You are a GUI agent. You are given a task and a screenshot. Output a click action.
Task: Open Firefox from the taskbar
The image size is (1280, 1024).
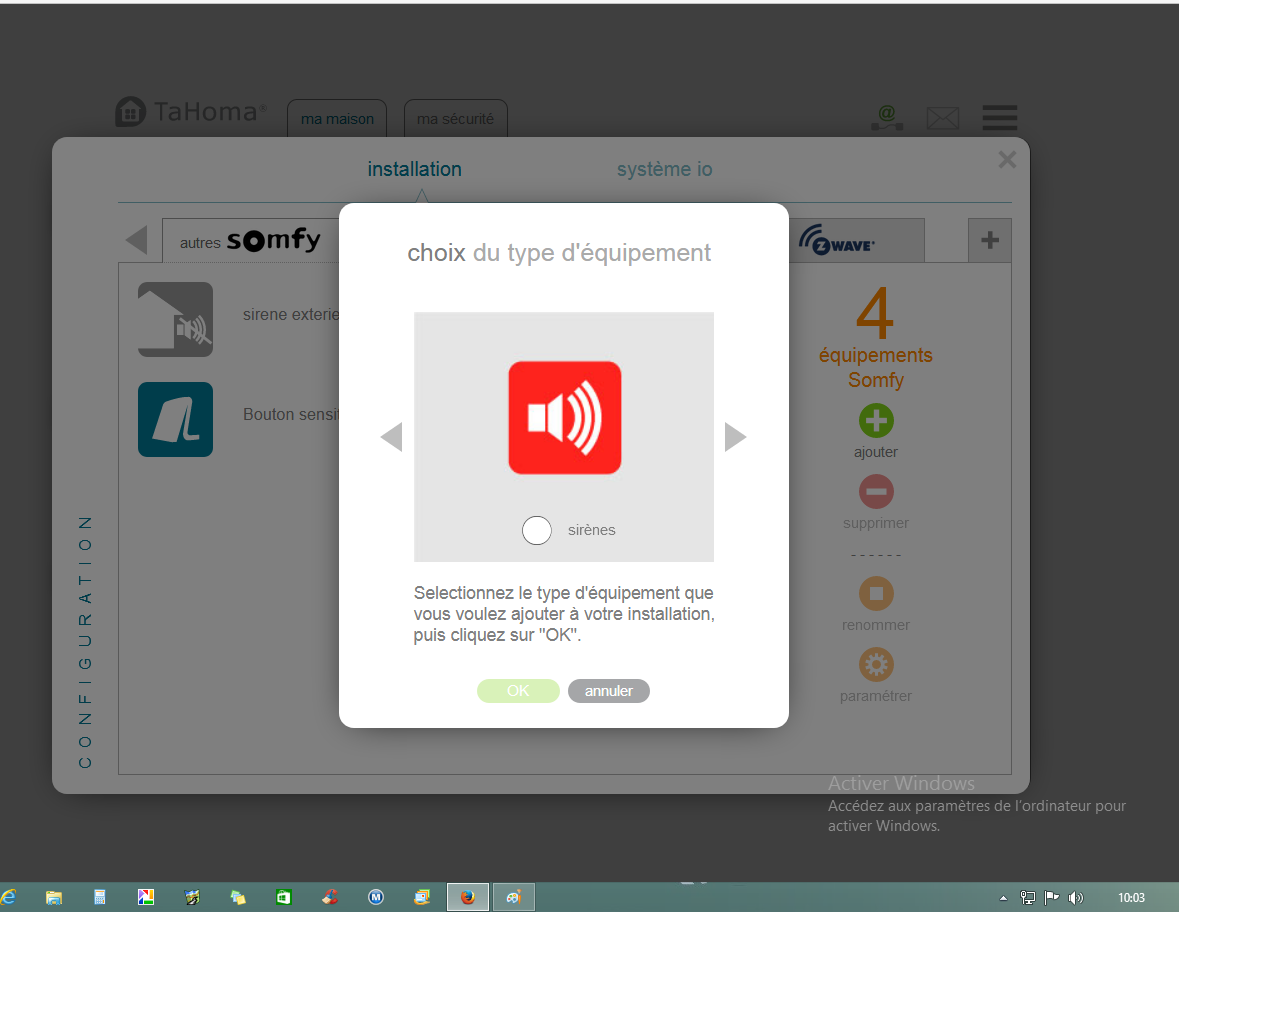(x=467, y=897)
